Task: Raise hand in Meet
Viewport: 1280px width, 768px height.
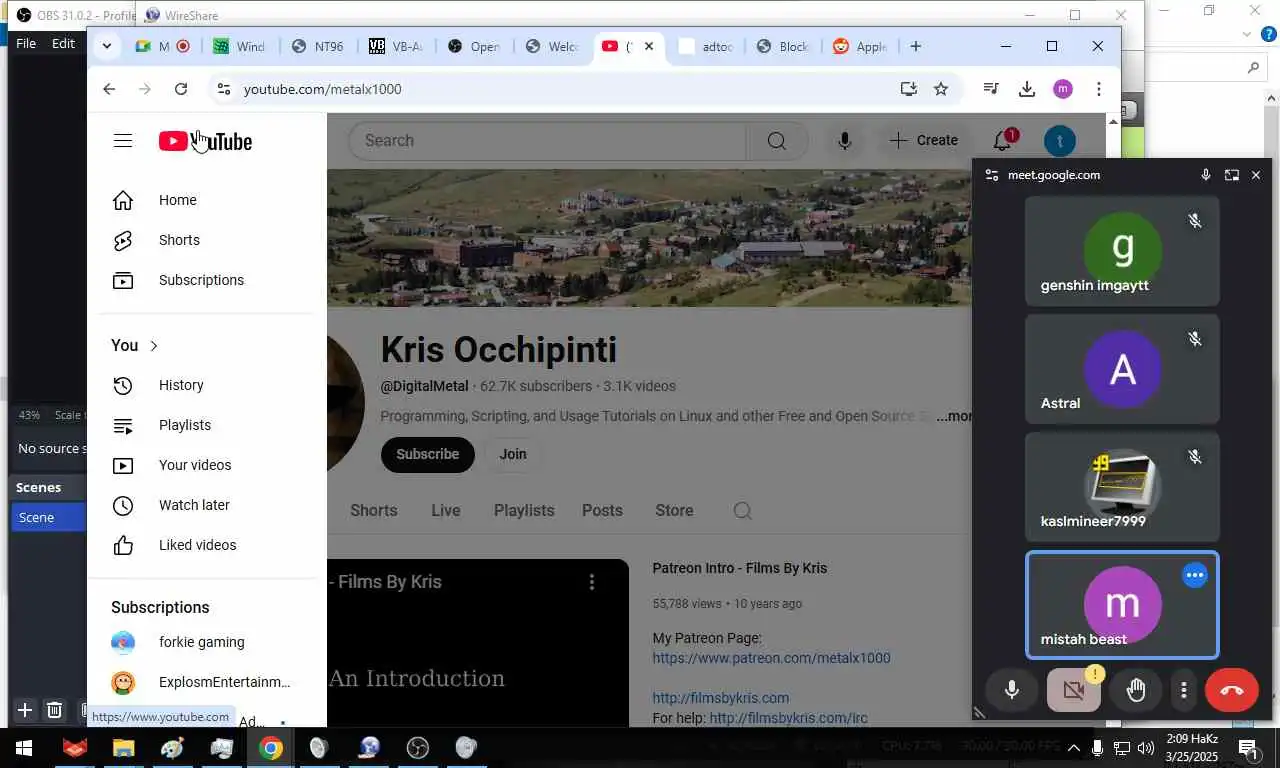Action: point(1136,690)
